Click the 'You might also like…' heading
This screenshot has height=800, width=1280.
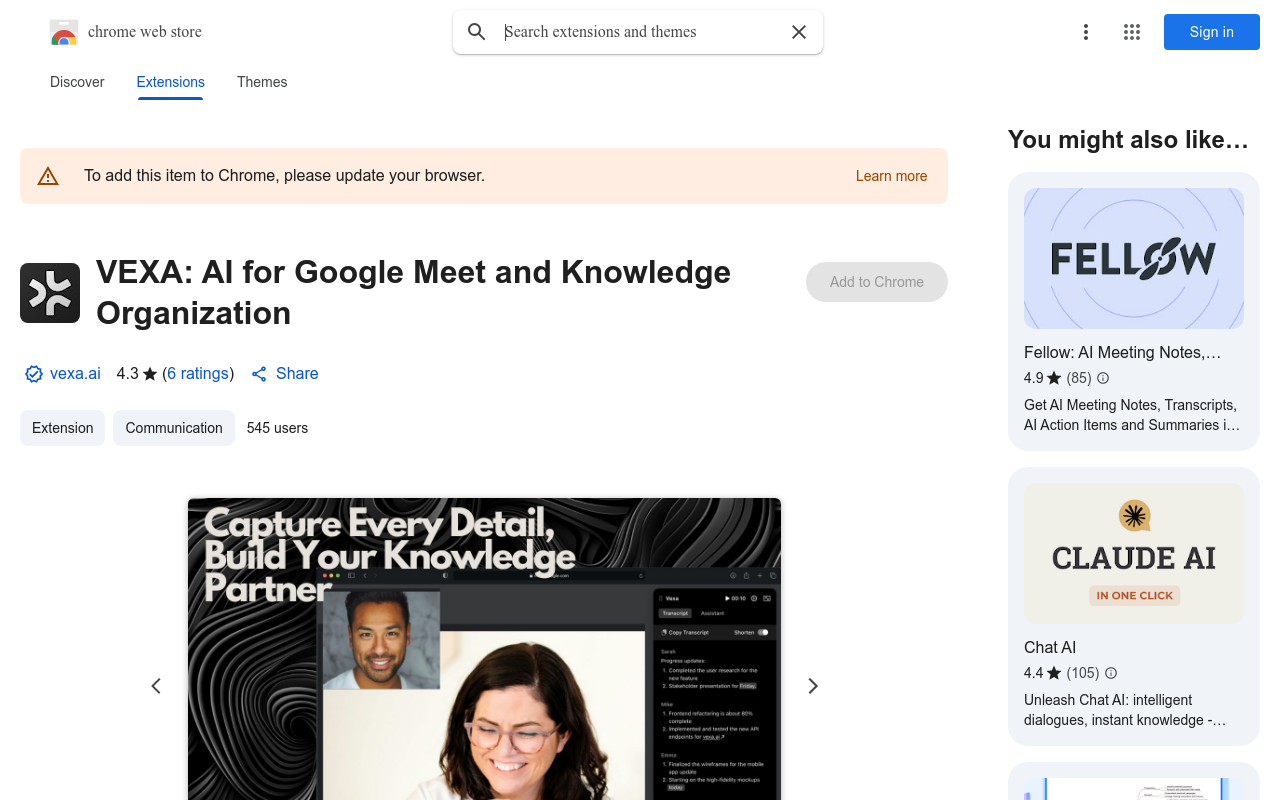1128,140
